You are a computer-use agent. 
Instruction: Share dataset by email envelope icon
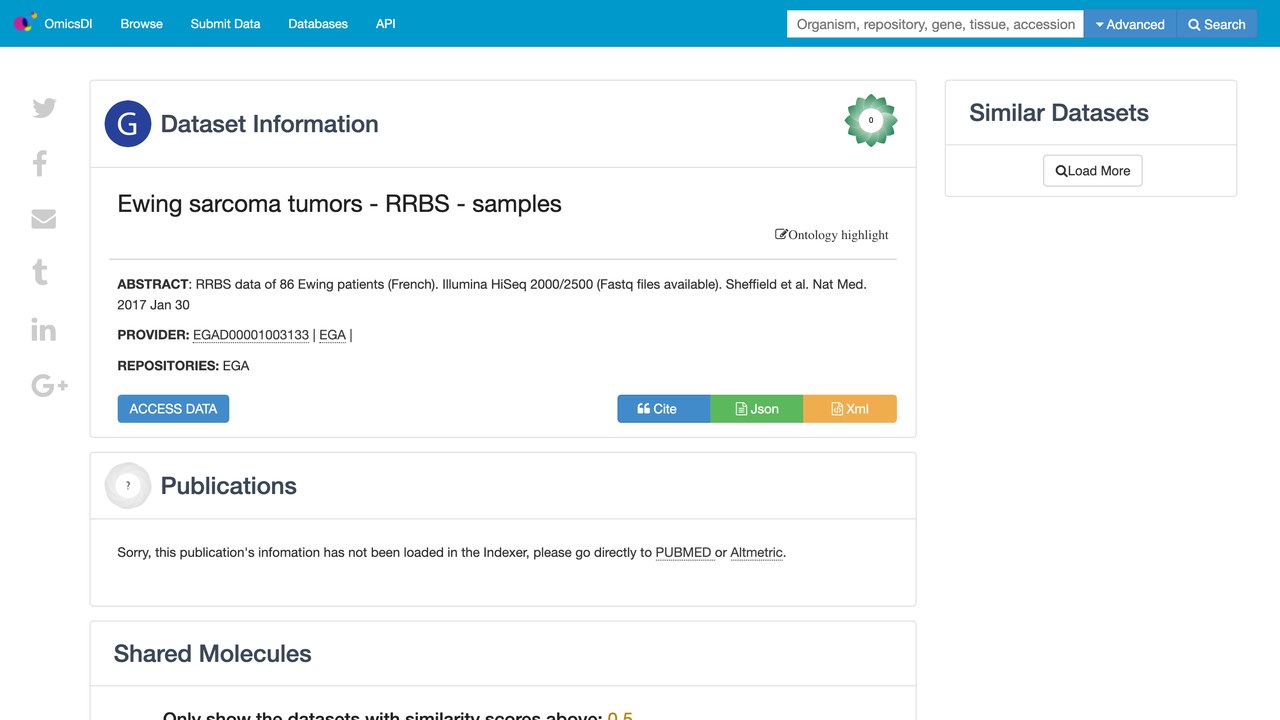44,218
